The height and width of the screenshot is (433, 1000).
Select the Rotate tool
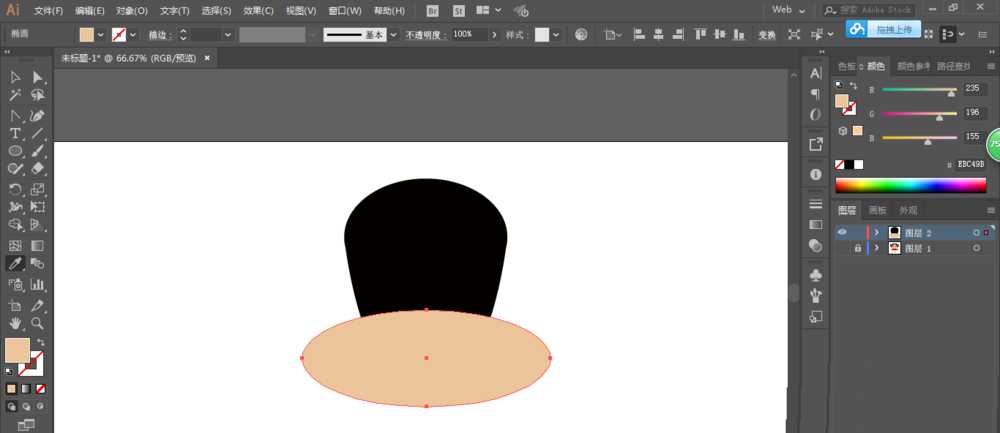(x=15, y=189)
